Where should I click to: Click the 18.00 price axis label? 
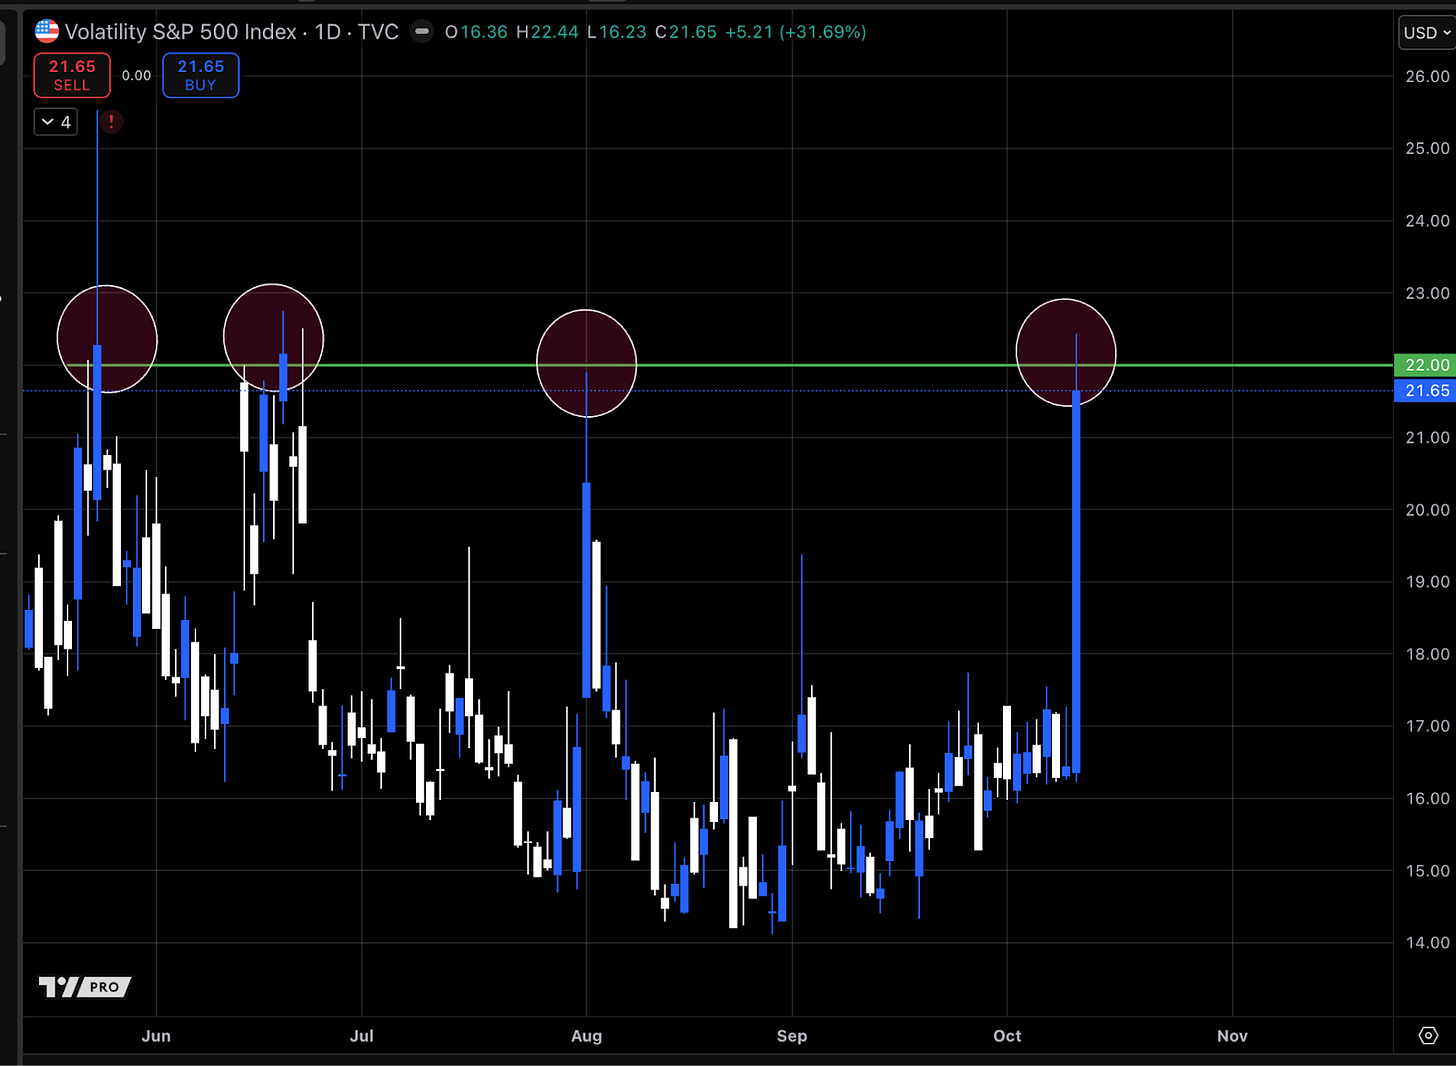click(x=1427, y=654)
